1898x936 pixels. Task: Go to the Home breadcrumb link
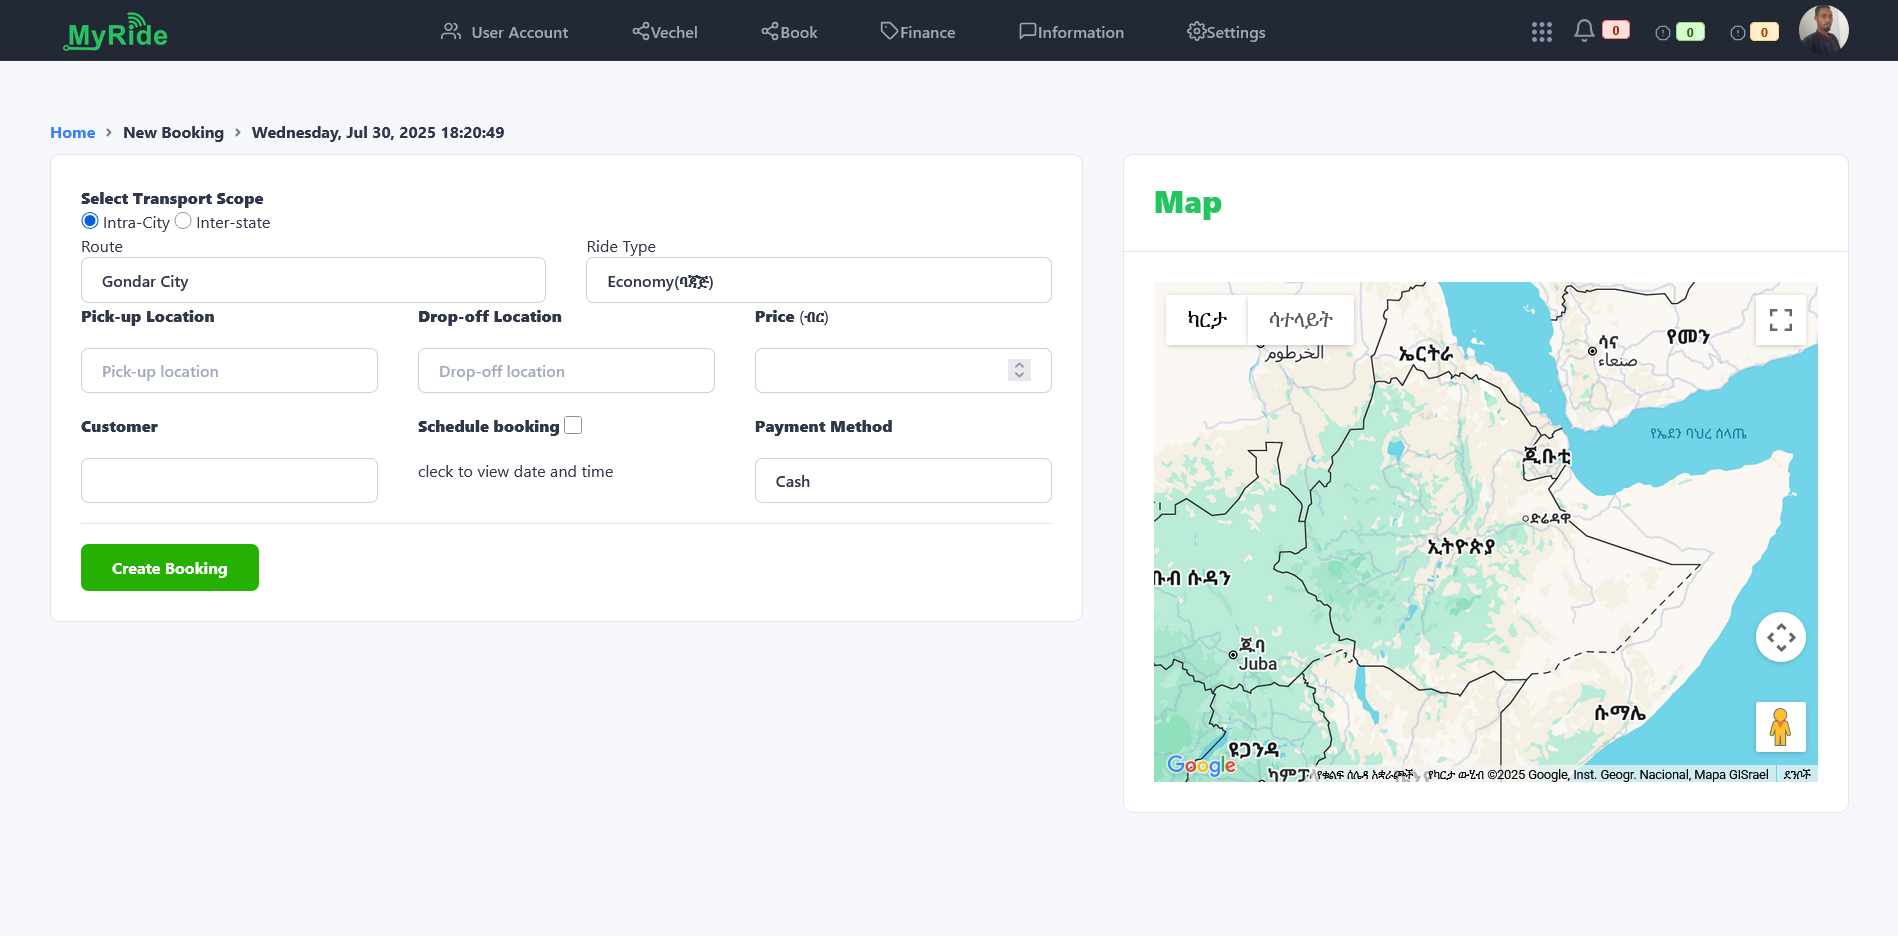[73, 132]
